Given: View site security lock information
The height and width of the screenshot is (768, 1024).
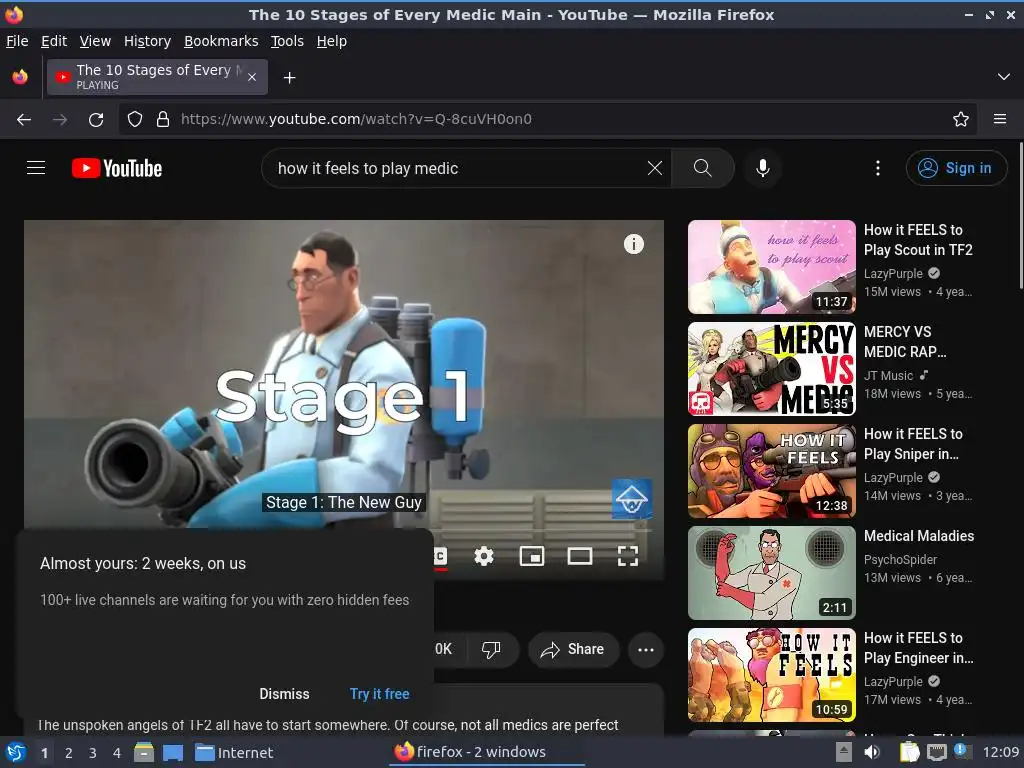Looking at the screenshot, I should coord(163,119).
